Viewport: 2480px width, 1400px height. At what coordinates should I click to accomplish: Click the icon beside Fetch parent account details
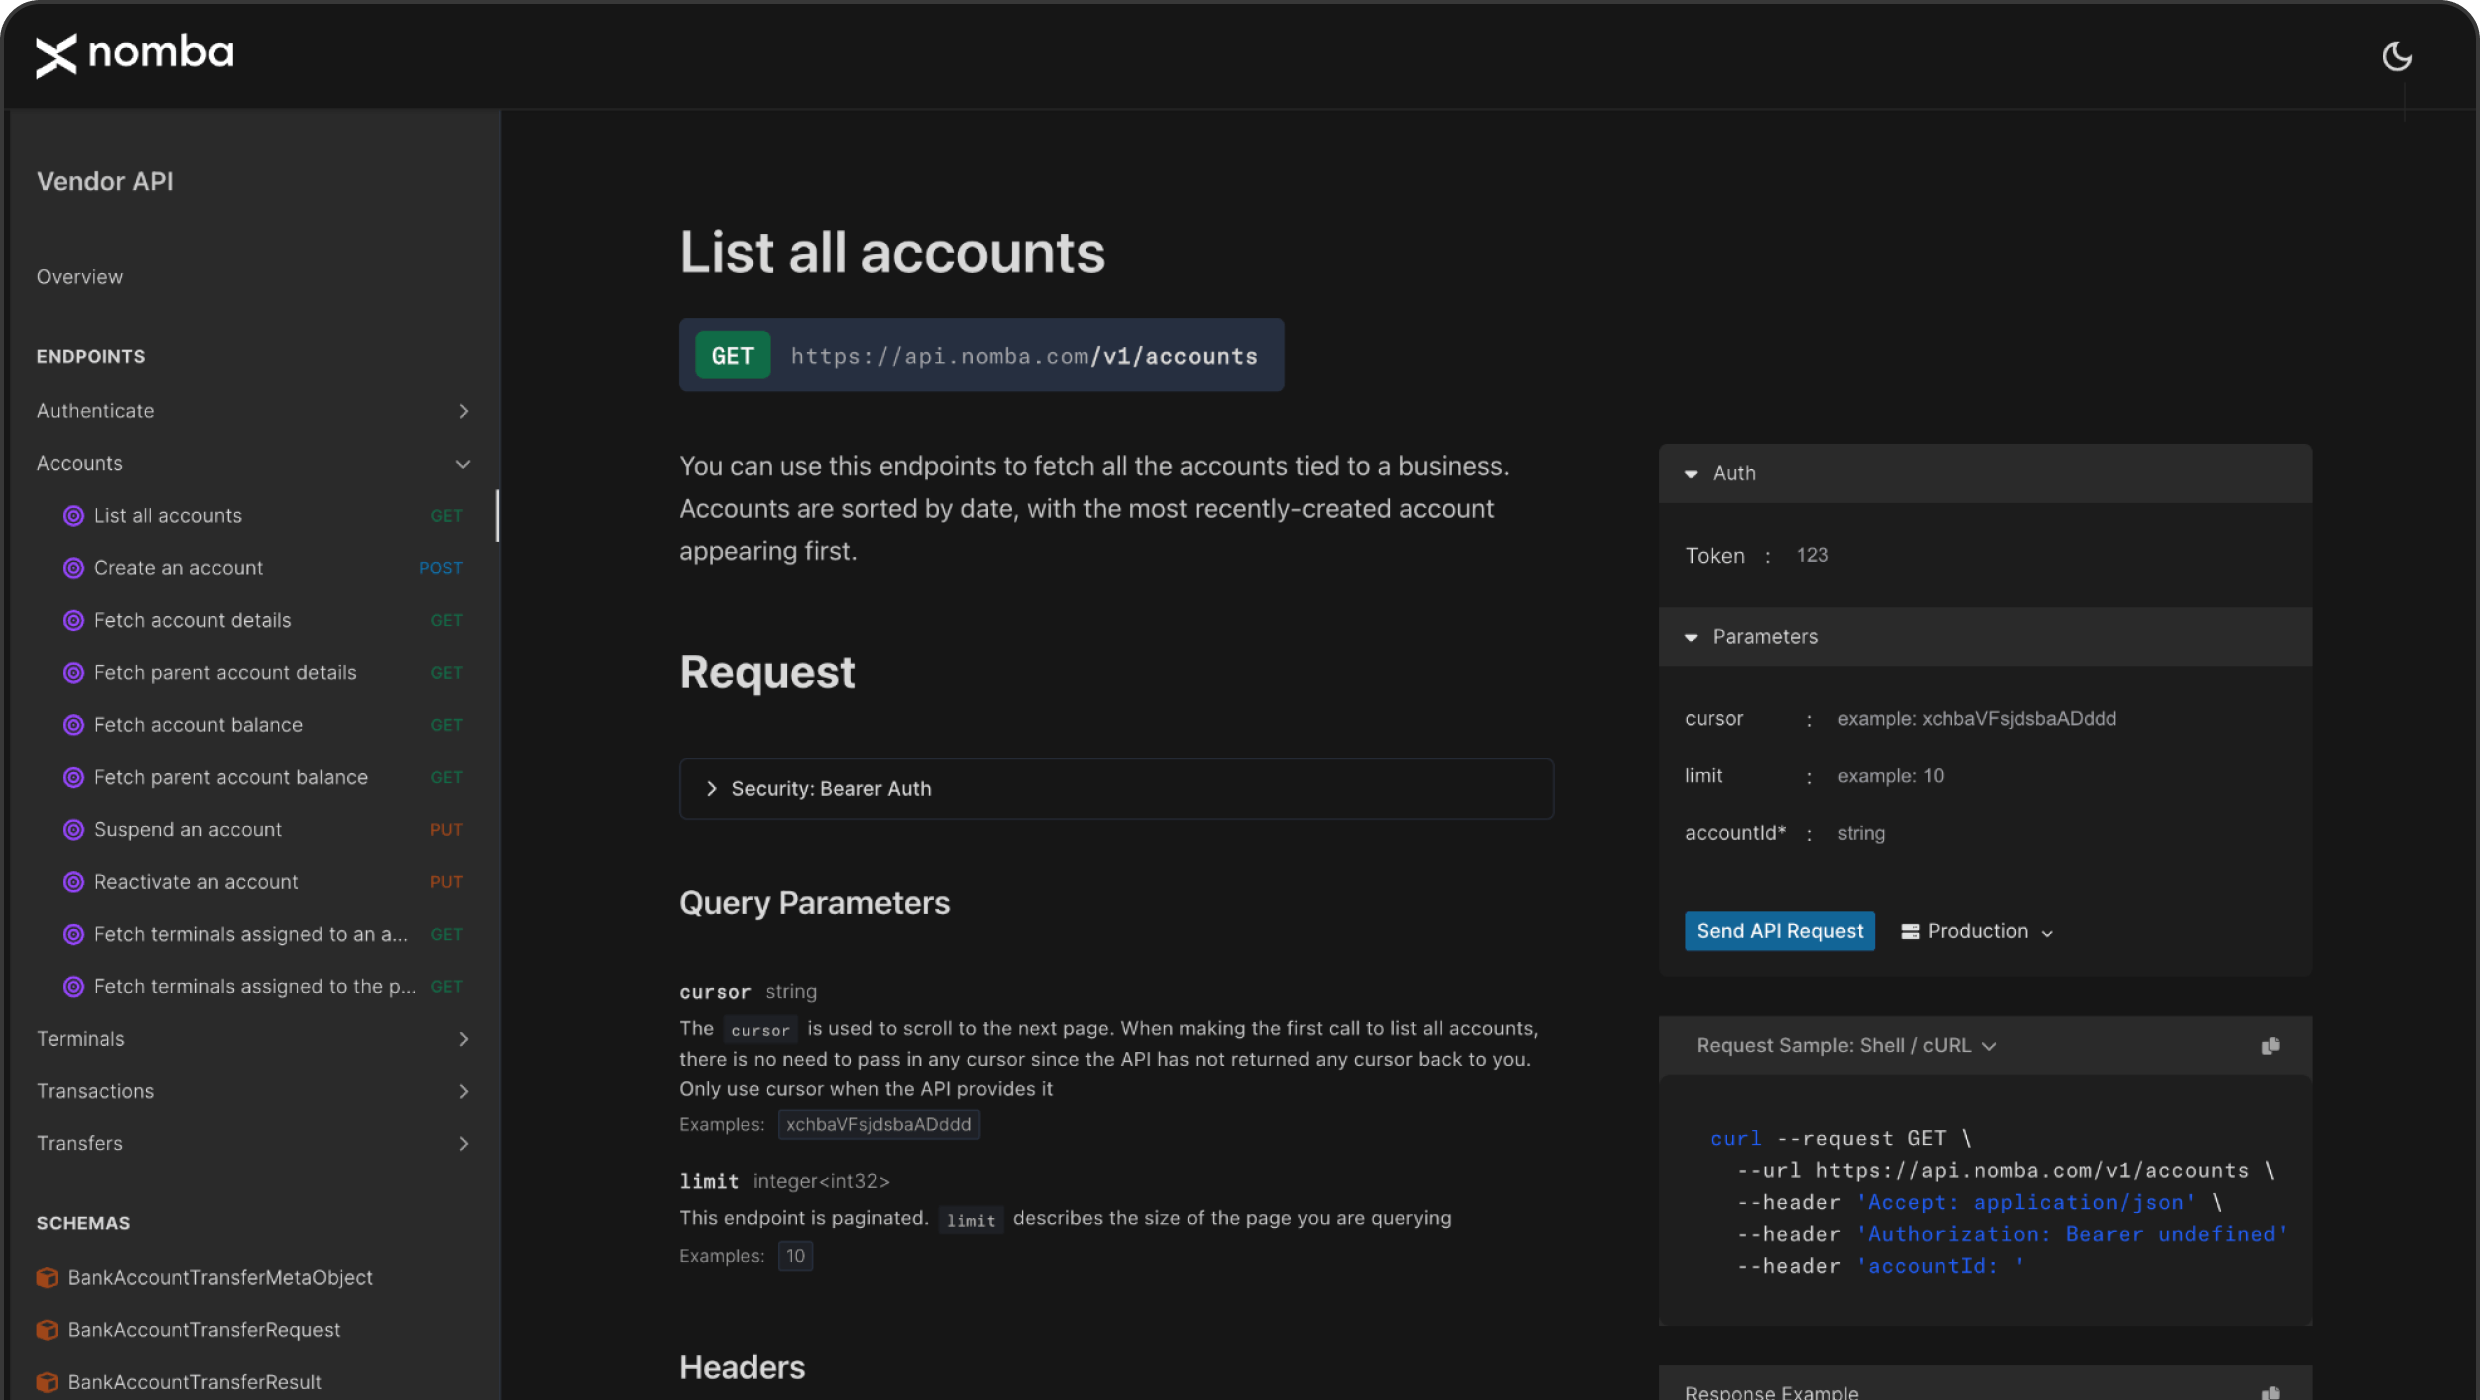tap(73, 673)
